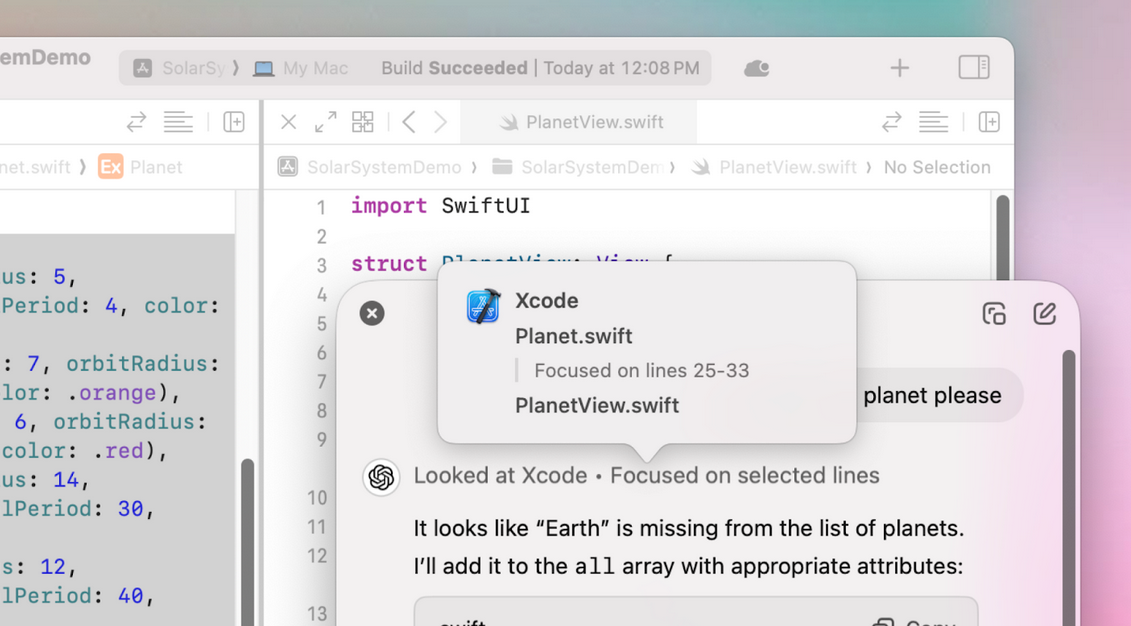Click the copy conversation icon in chat
Viewport: 1131px width, 626px height.
(993, 314)
